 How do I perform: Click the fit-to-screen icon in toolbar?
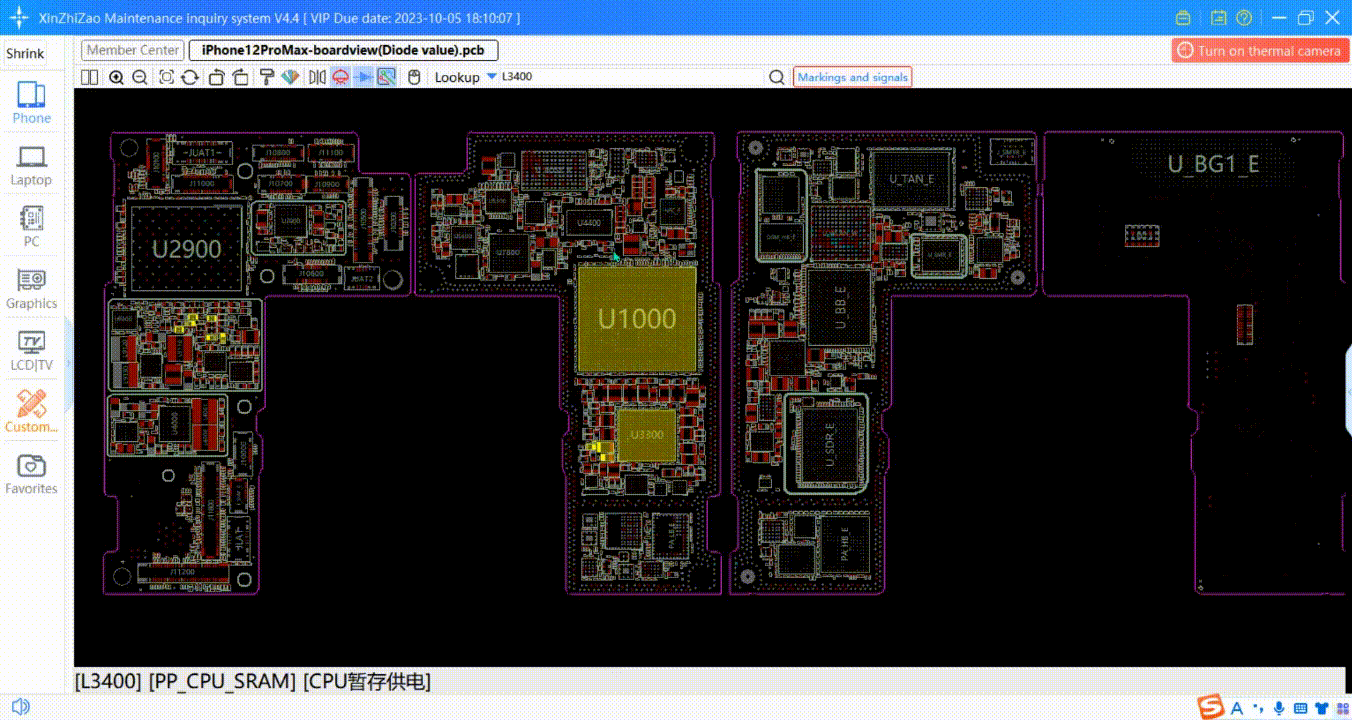click(x=166, y=77)
